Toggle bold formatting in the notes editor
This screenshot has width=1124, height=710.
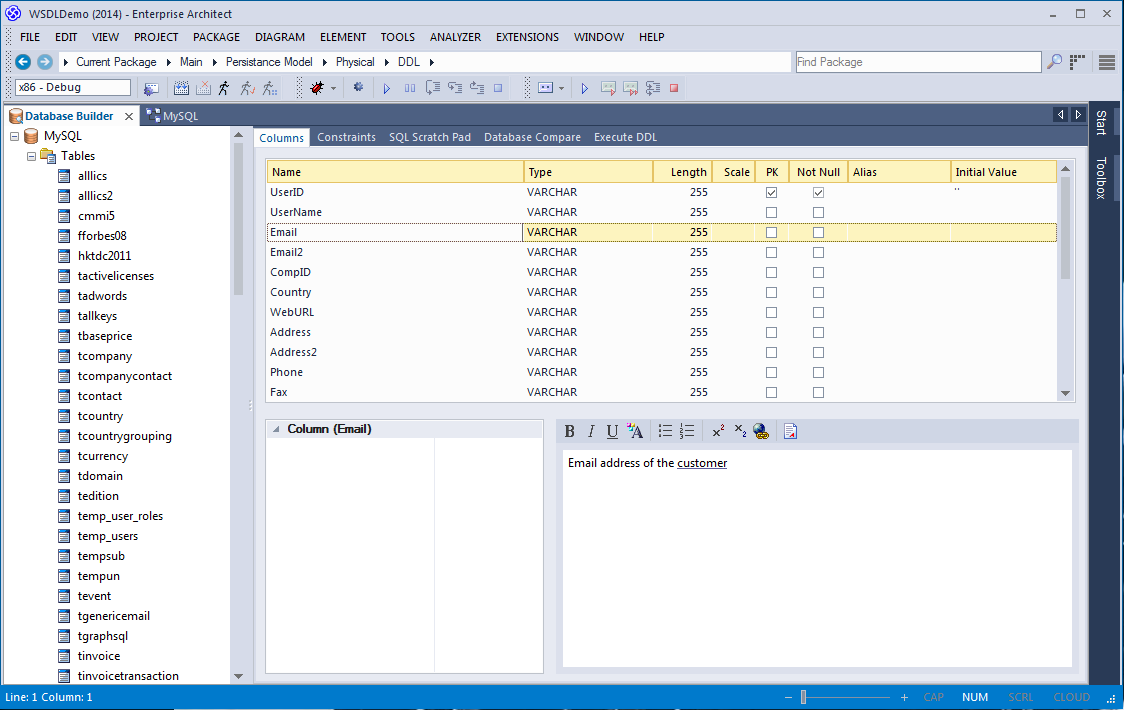coord(569,431)
